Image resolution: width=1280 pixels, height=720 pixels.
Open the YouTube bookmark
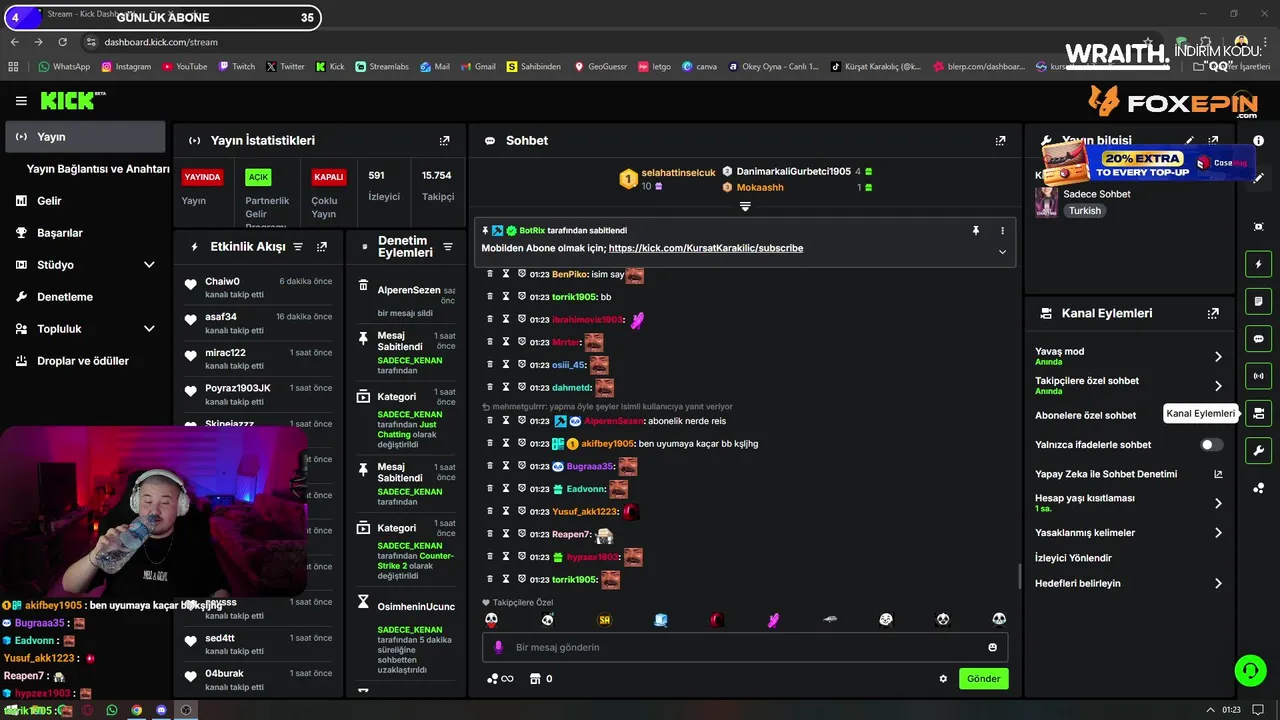pyautogui.click(x=183, y=67)
